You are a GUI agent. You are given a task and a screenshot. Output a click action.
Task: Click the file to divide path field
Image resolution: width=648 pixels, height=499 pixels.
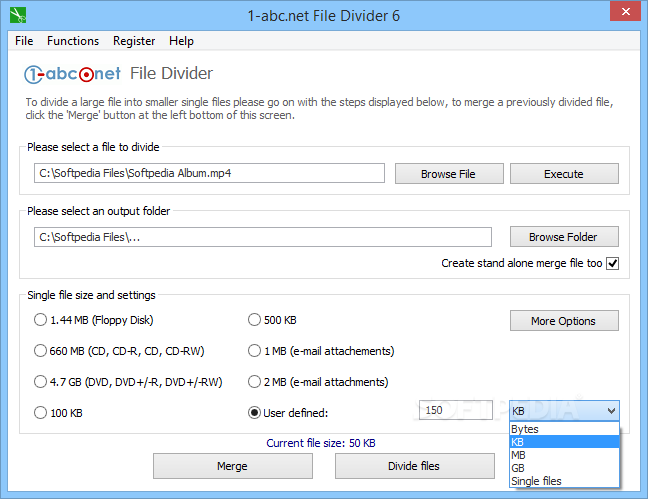pos(209,173)
